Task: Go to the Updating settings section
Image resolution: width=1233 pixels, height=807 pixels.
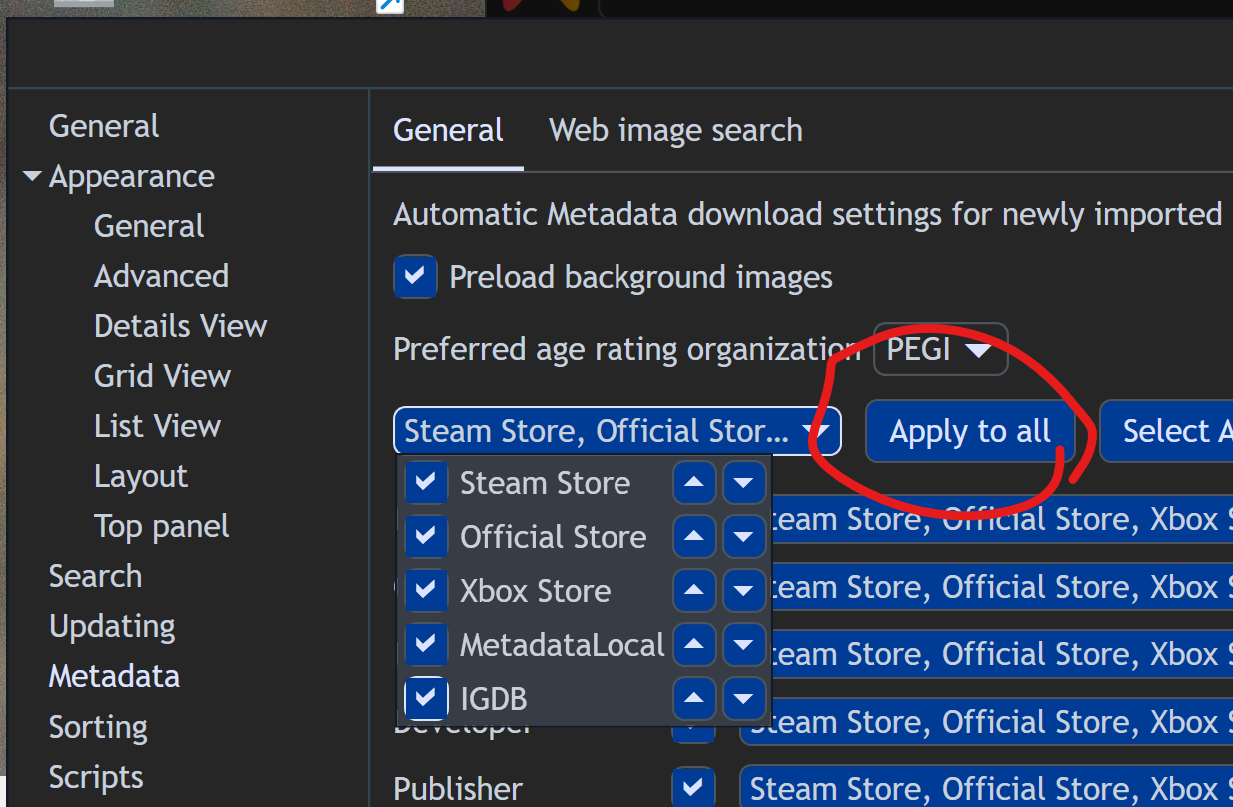Action: [x=112, y=626]
